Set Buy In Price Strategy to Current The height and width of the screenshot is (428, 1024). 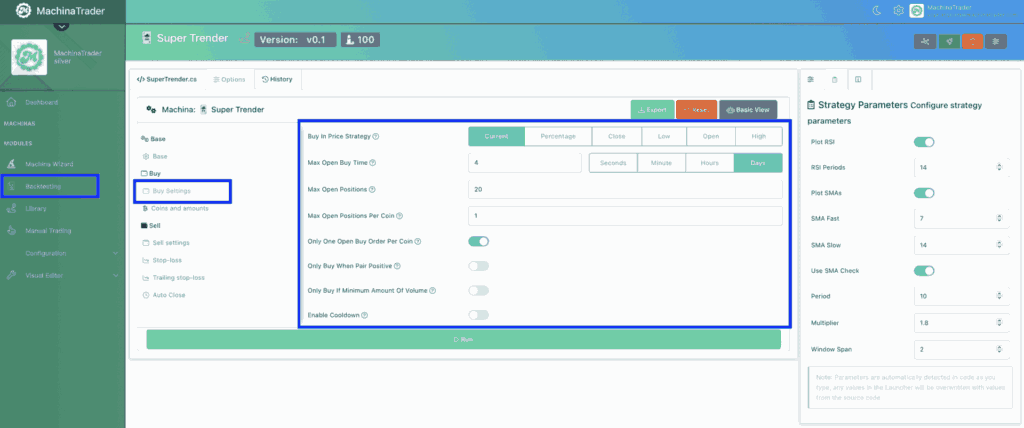tap(496, 136)
